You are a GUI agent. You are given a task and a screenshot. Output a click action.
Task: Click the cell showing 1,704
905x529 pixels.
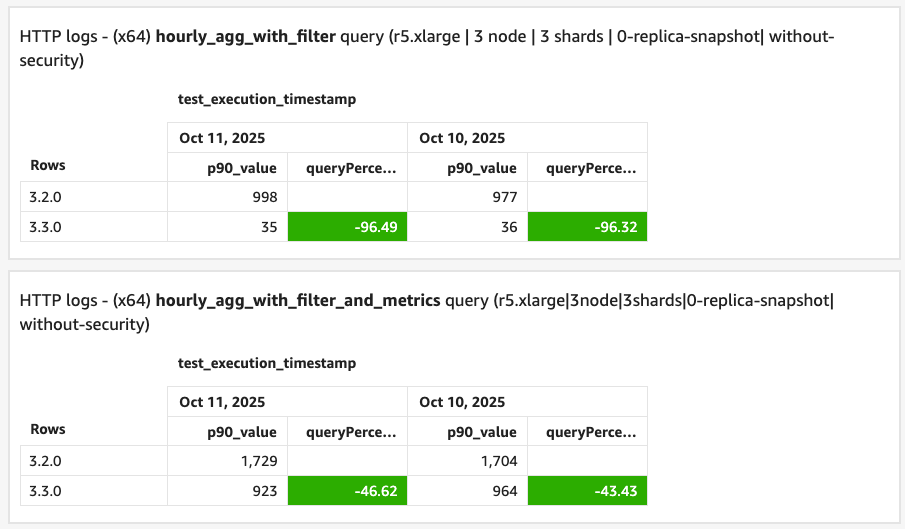[x=467, y=461]
